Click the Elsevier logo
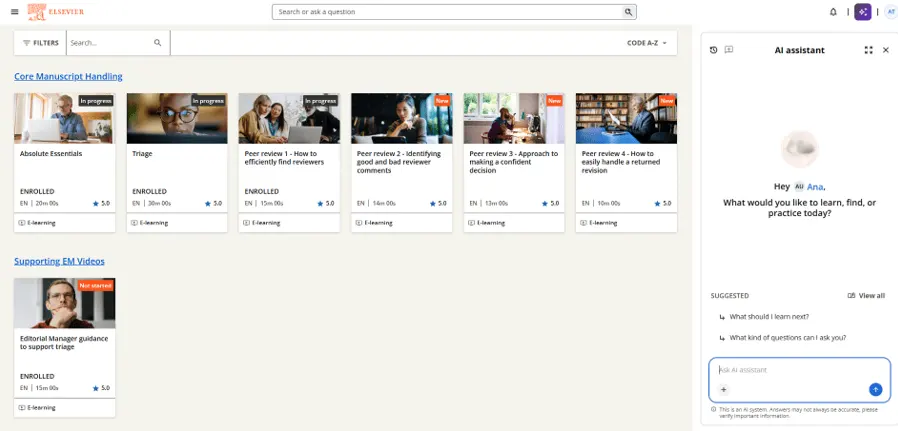Image resolution: width=898 pixels, height=431 pixels. tap(56, 11)
